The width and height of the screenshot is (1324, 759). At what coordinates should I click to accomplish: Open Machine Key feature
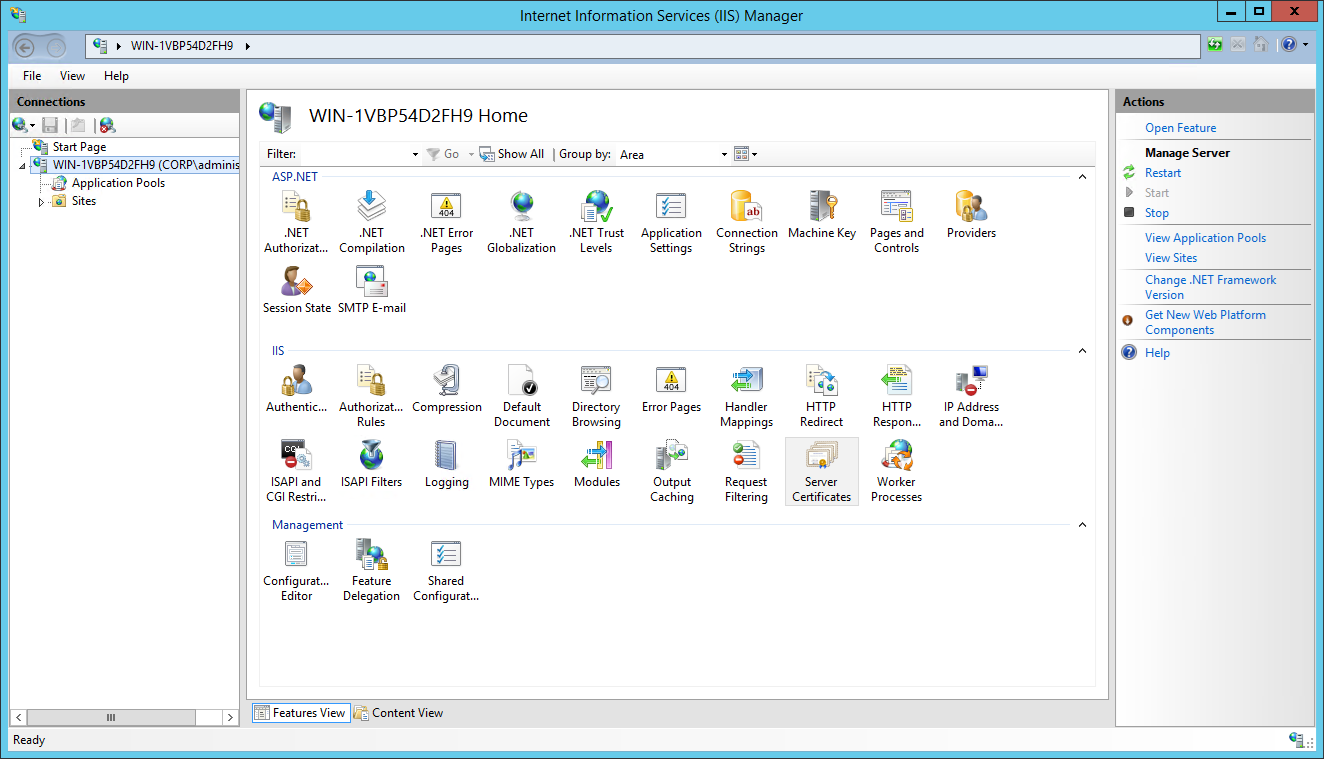click(x=822, y=215)
